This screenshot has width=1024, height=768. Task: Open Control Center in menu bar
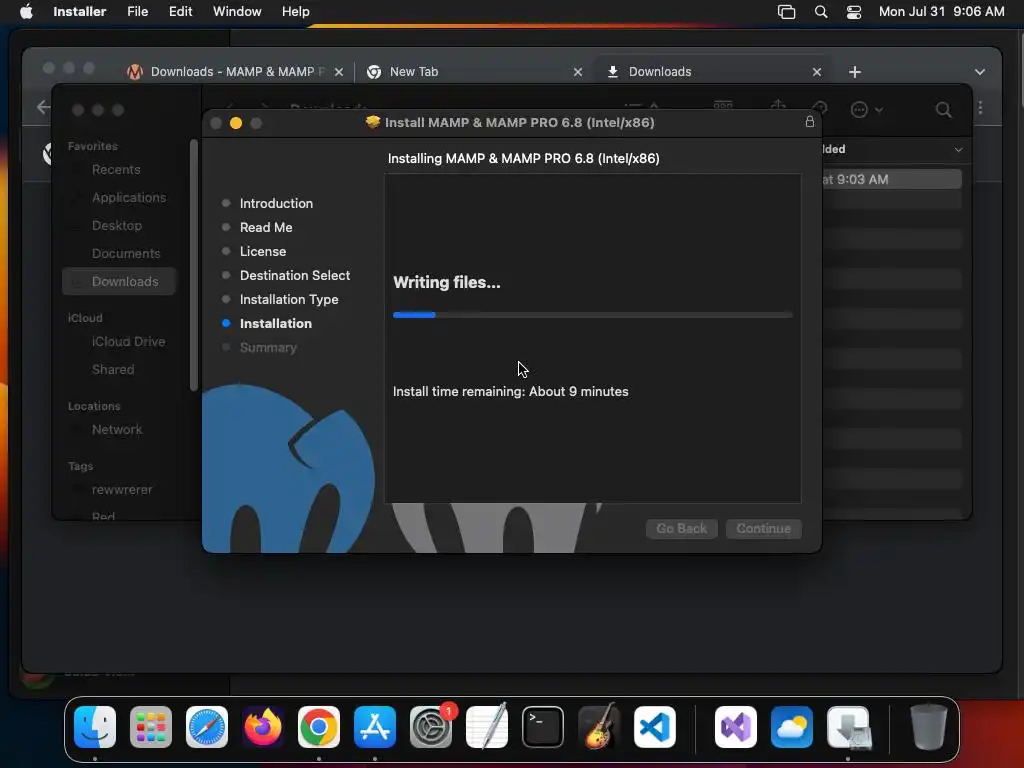(854, 12)
